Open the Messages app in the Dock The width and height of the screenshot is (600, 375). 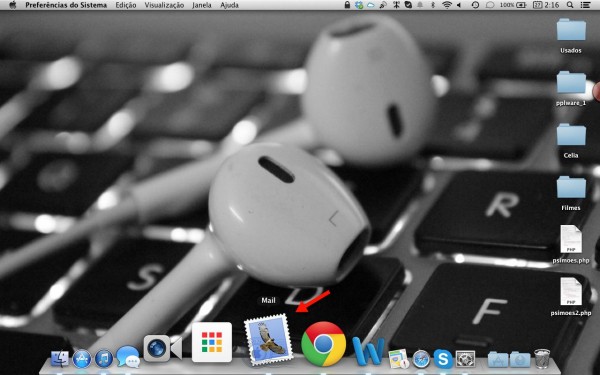point(128,357)
